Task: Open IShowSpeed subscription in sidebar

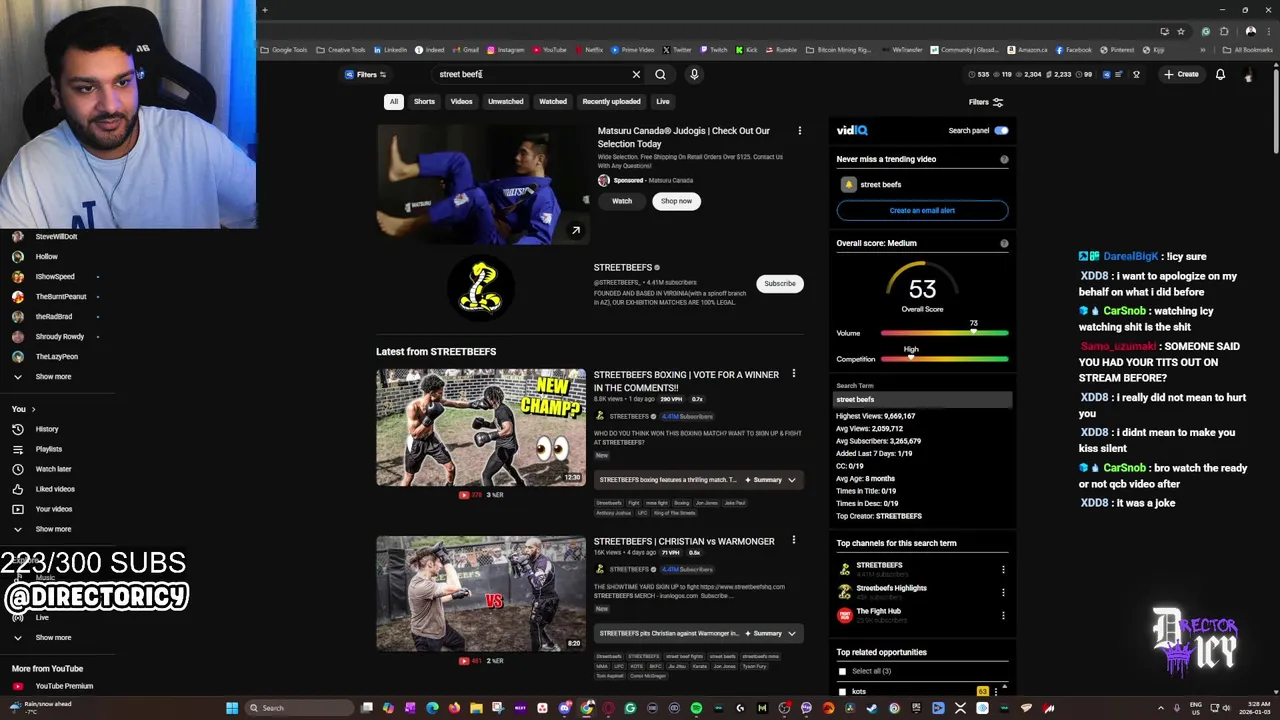Action: tap(55, 276)
